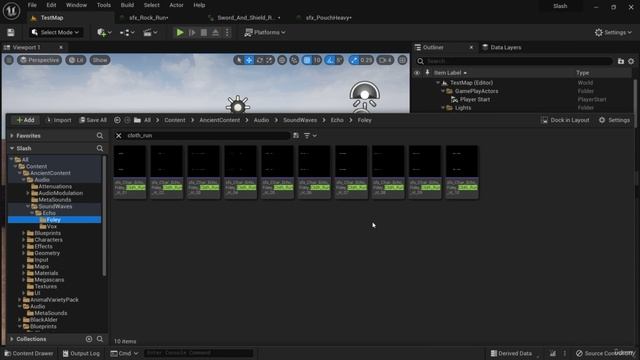Viewport: 640px width, 360px height.
Task: Expand the Favorites section
Action: tap(12, 136)
